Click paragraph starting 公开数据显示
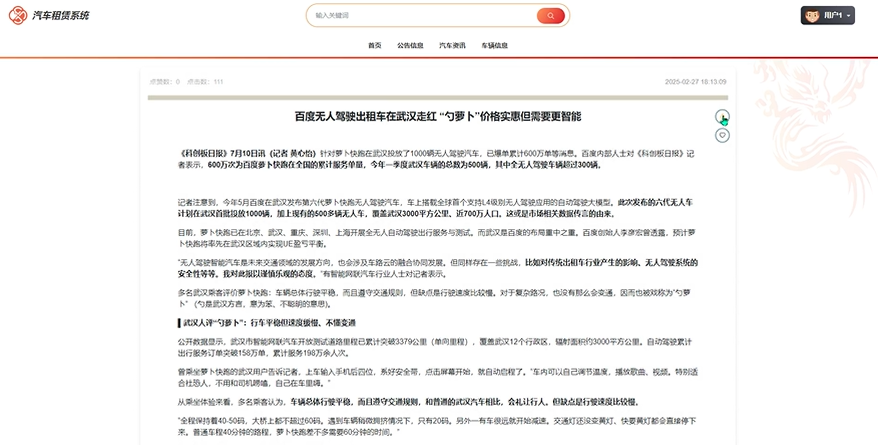878x445 pixels. [x=435, y=348]
